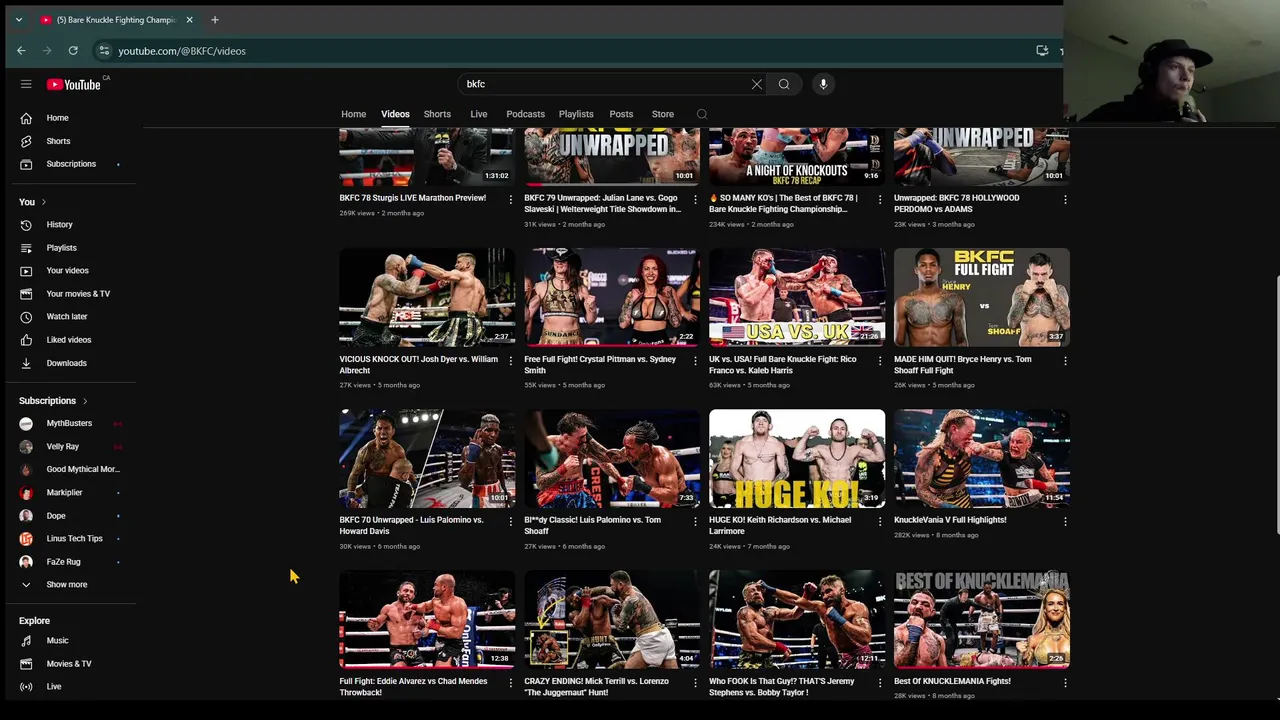Open options menu for Bryce Henry video

tap(1065, 360)
